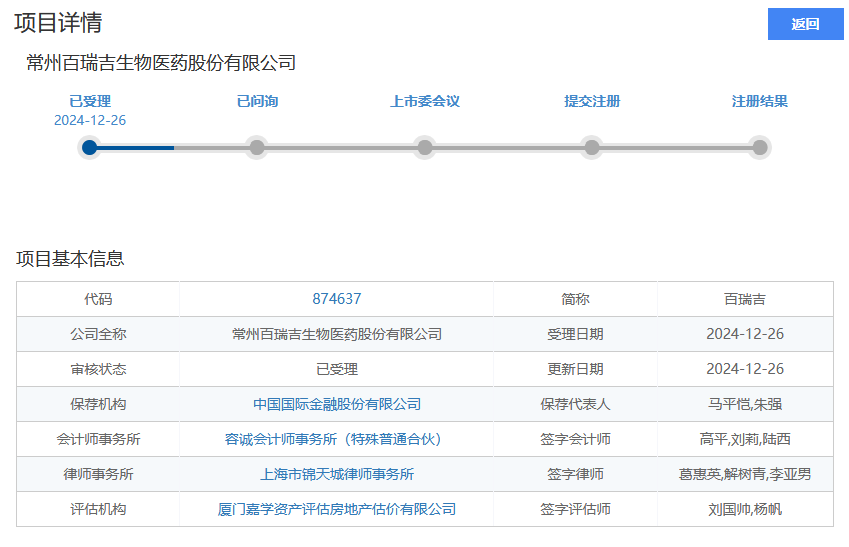
Task: Click the 上市委会议 progress step dot
Action: click(425, 147)
